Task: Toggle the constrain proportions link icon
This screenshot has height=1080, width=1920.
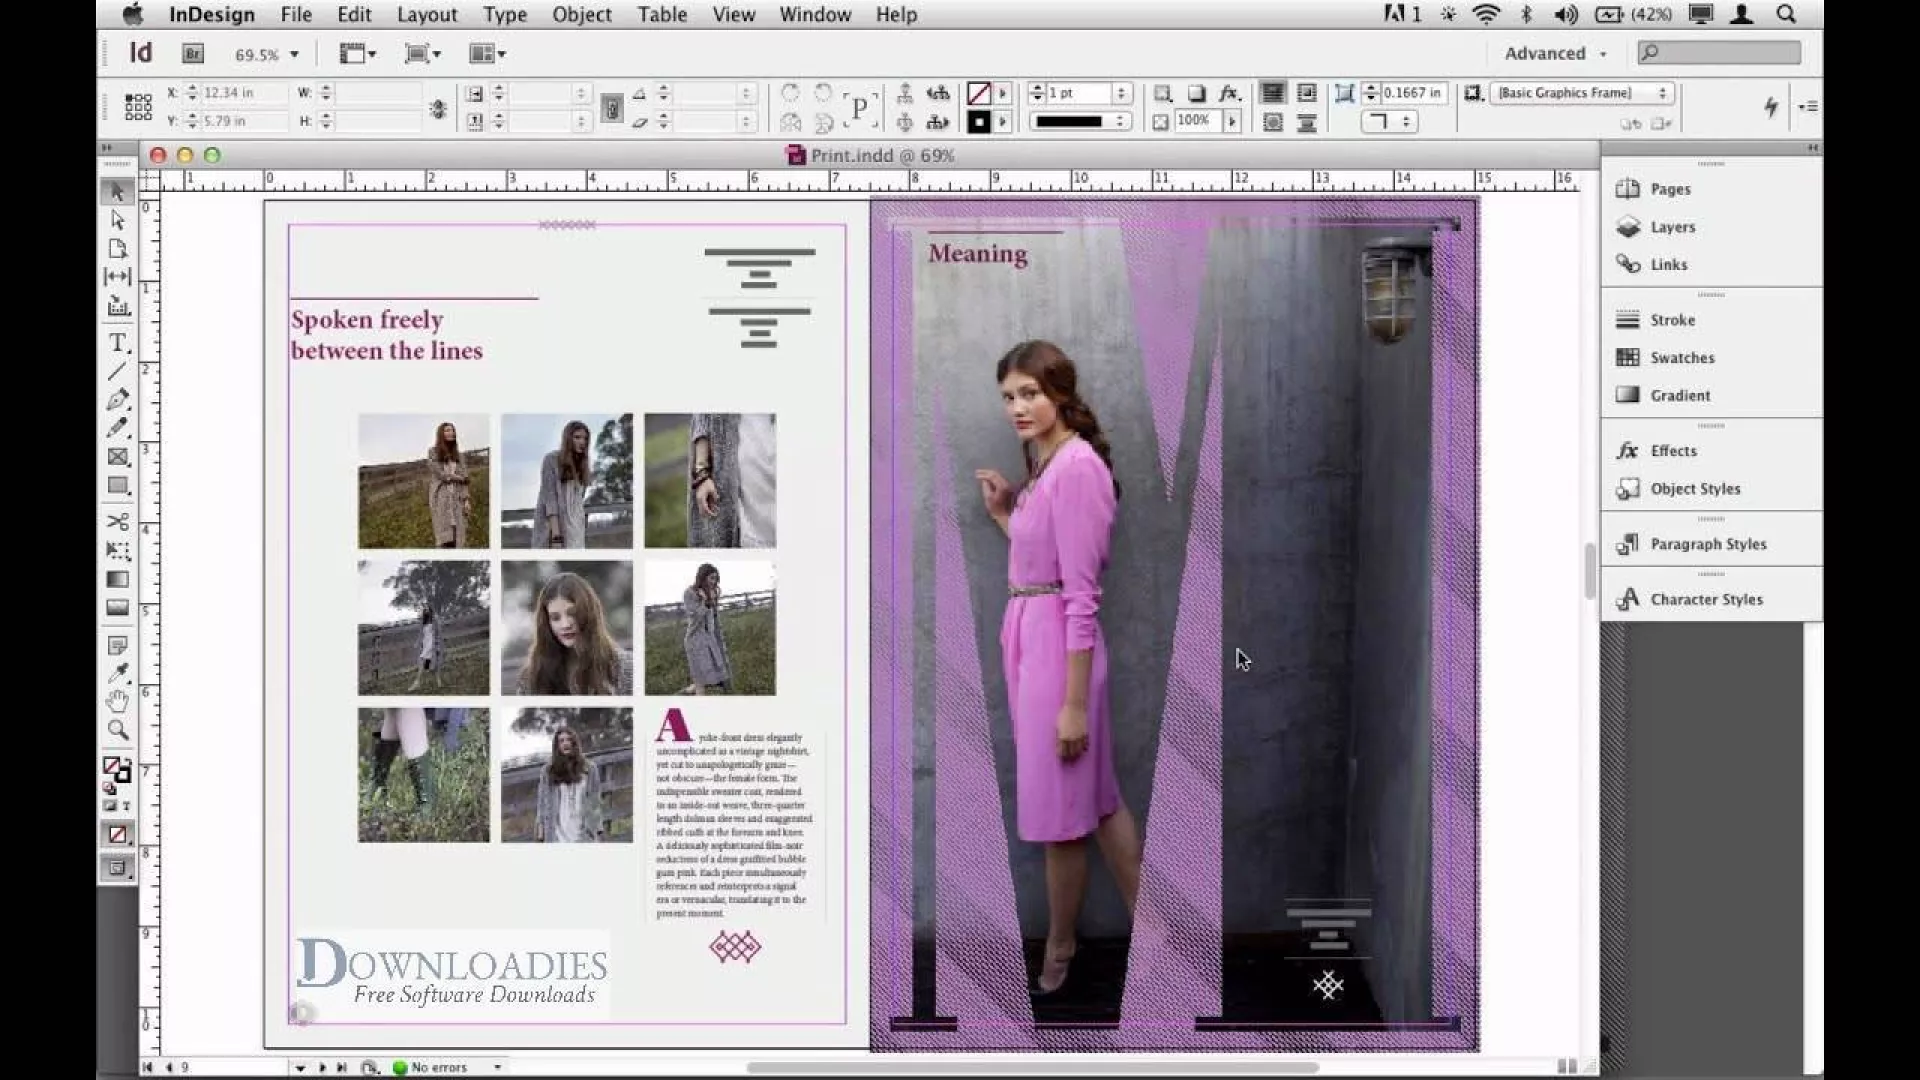Action: point(438,108)
